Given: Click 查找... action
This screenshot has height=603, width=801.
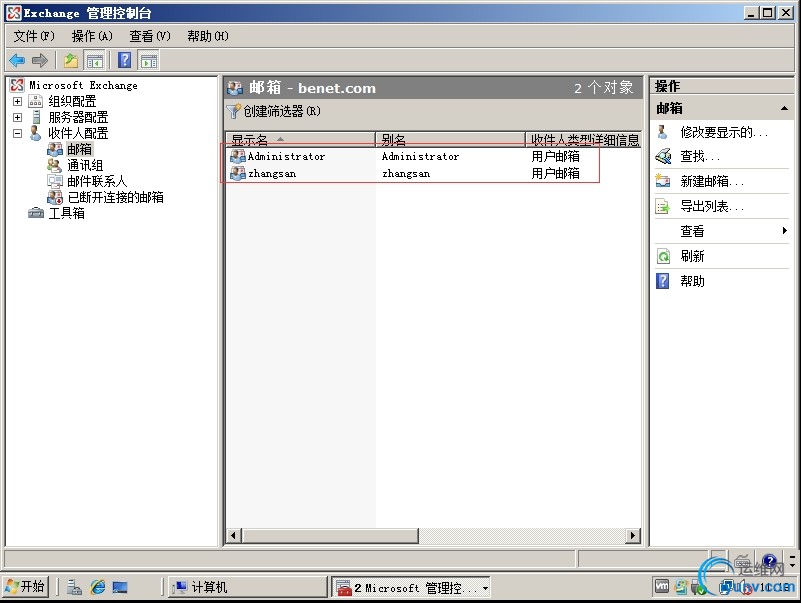Looking at the screenshot, I should pos(700,156).
